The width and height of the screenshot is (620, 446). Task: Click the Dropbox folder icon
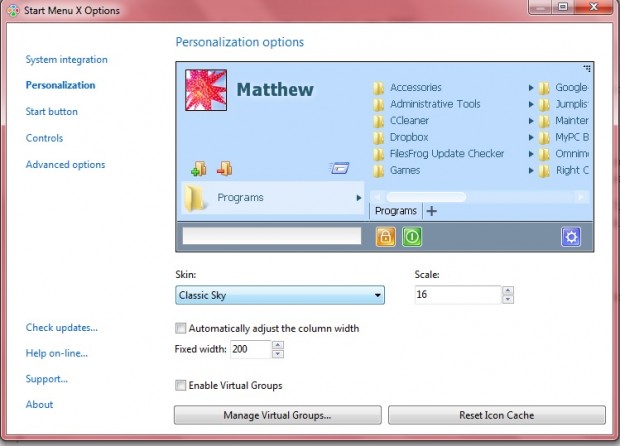tap(379, 138)
